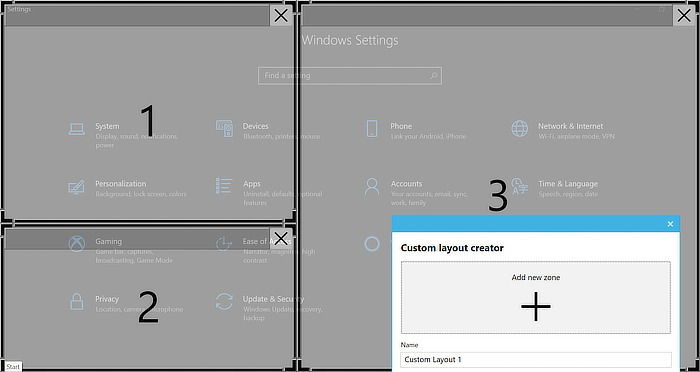The width and height of the screenshot is (700, 372).
Task: Click the Find a setting search box
Action: coord(350,75)
